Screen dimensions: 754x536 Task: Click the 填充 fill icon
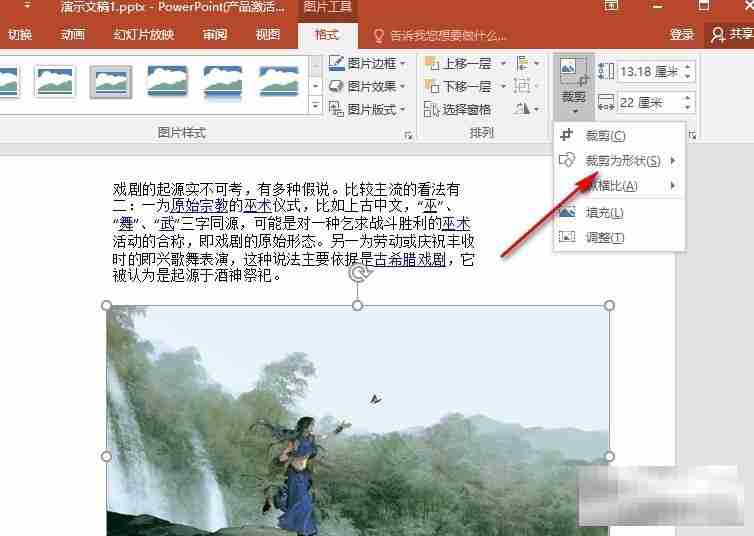tap(567, 212)
